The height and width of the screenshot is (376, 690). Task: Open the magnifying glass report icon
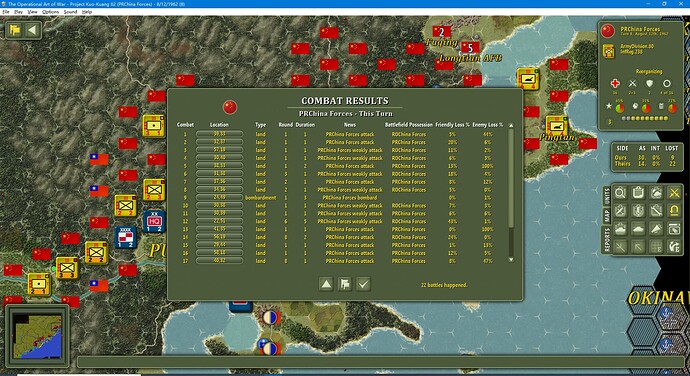point(620,193)
